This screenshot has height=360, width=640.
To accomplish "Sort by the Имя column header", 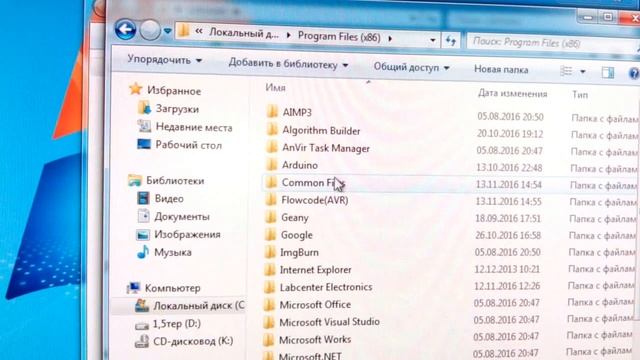I will point(276,87).
